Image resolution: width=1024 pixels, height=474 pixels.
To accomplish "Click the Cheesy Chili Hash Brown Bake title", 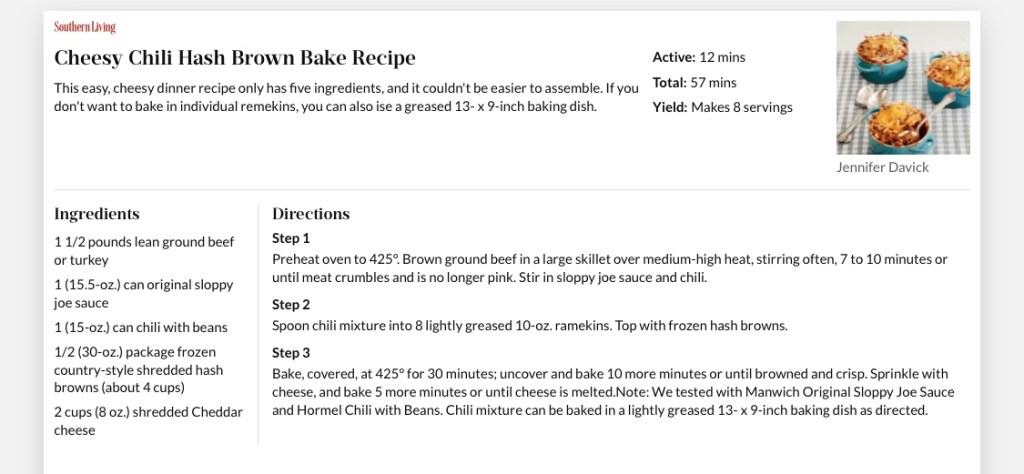I will click(x=235, y=58).
